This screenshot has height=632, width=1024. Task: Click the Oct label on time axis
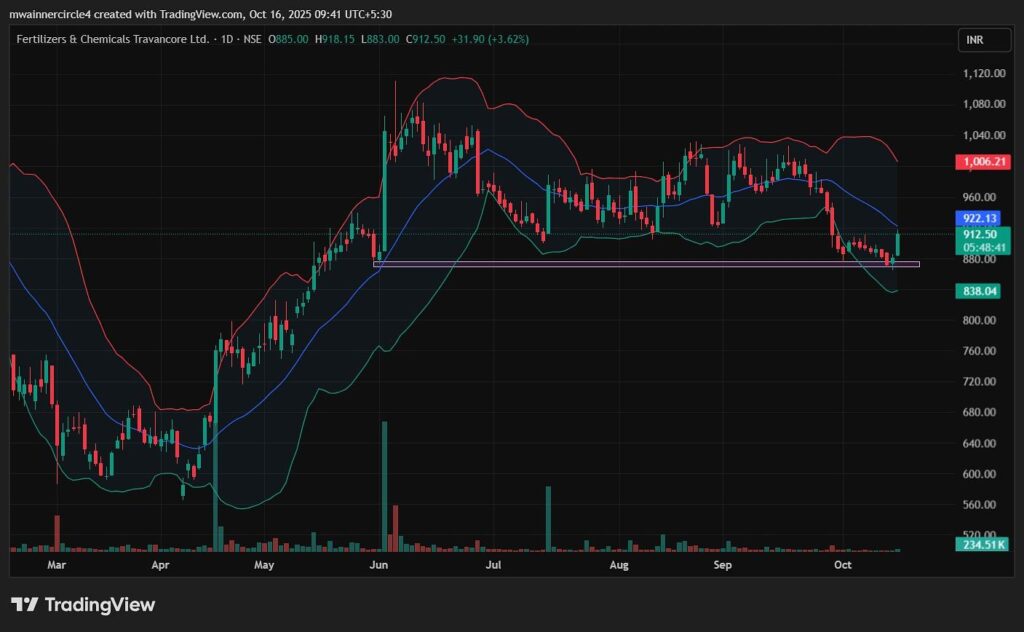(843, 566)
